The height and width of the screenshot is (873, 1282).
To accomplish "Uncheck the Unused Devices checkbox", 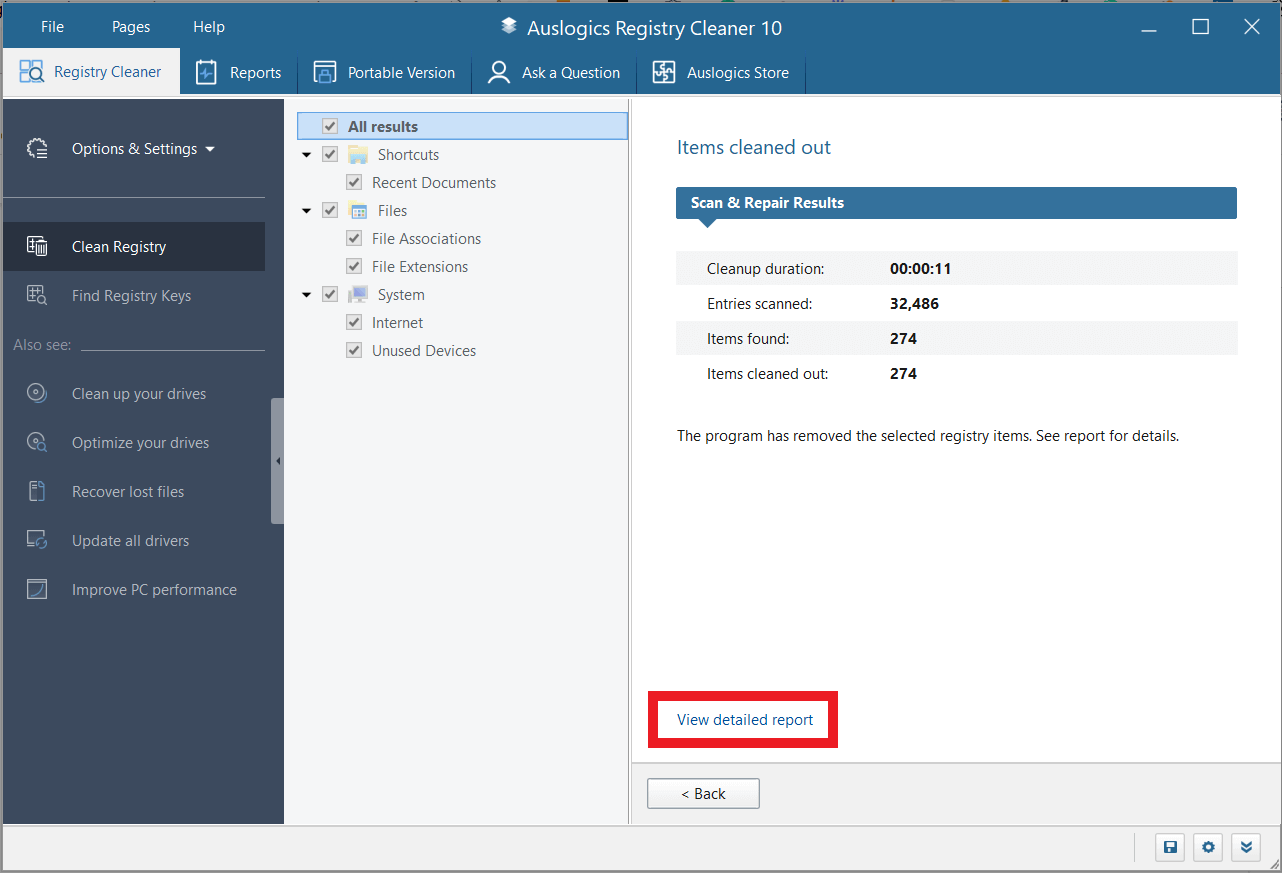I will click(x=354, y=351).
